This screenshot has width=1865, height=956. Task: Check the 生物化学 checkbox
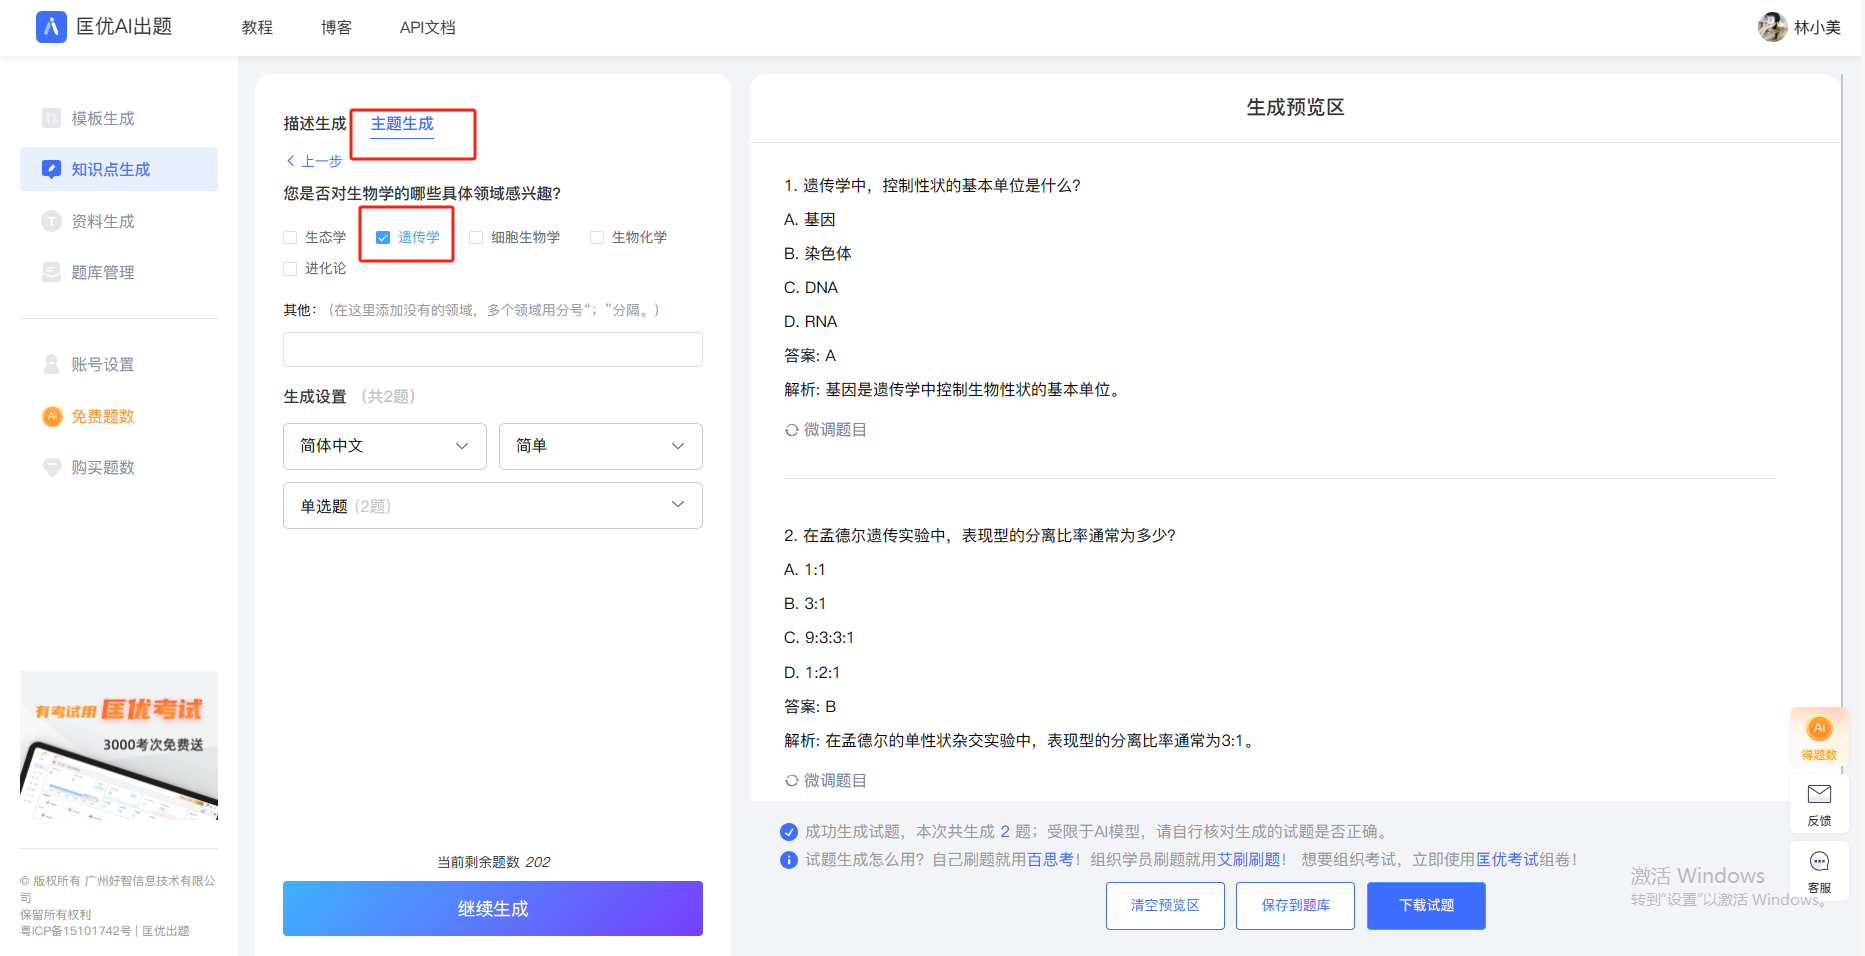(597, 237)
